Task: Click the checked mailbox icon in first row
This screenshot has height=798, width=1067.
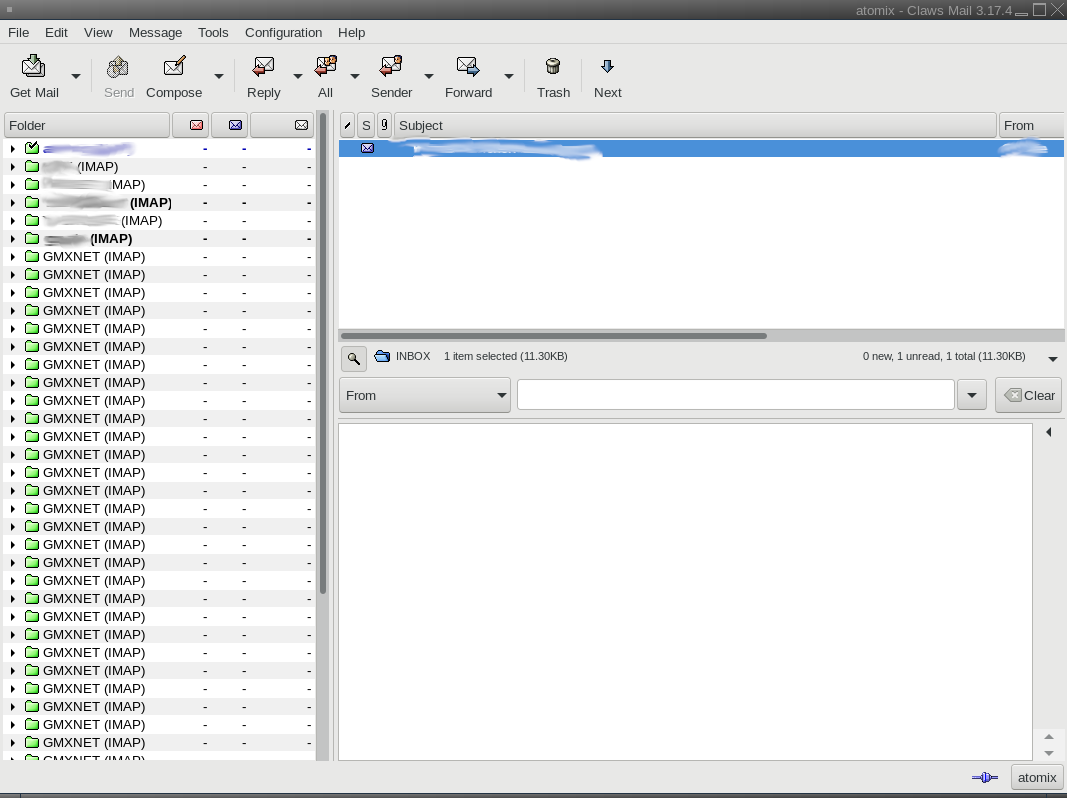Action: click(32, 148)
